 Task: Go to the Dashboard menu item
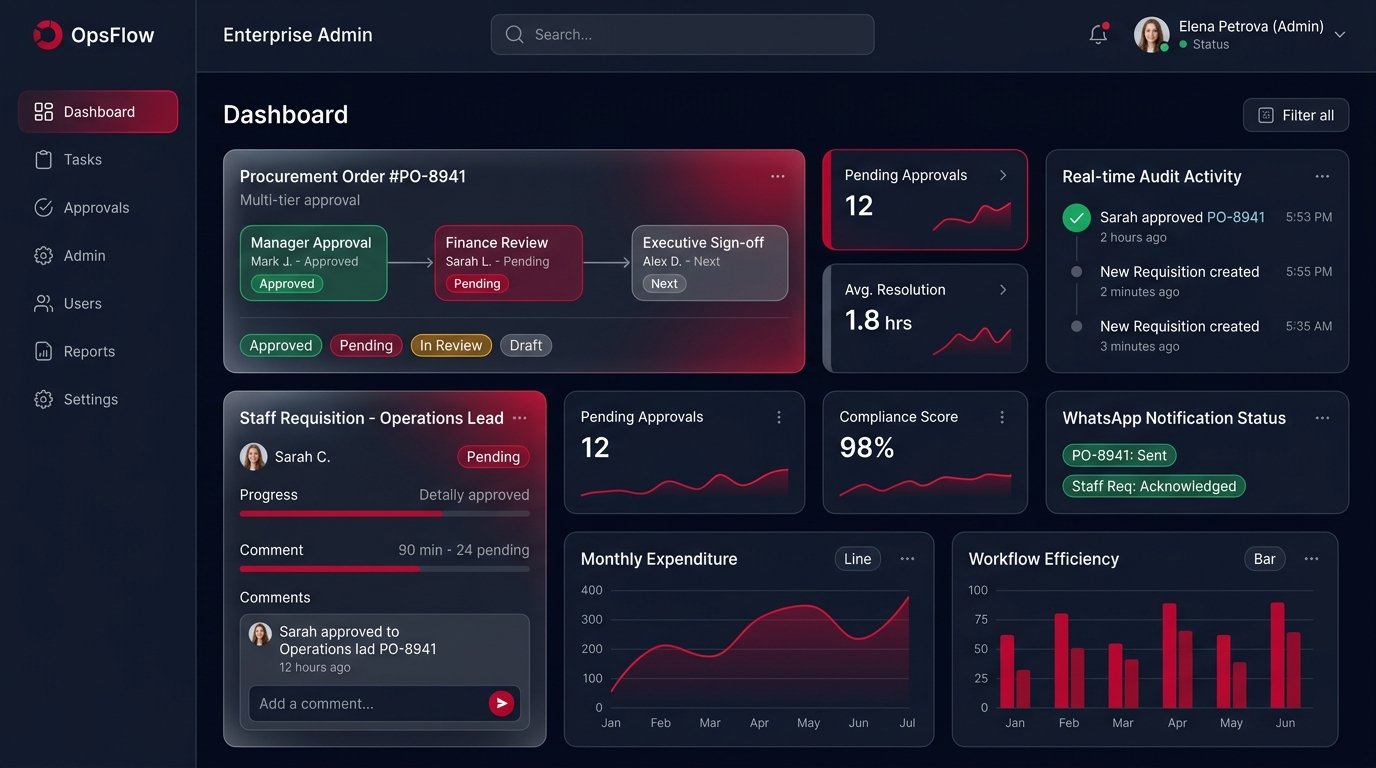tap(98, 112)
